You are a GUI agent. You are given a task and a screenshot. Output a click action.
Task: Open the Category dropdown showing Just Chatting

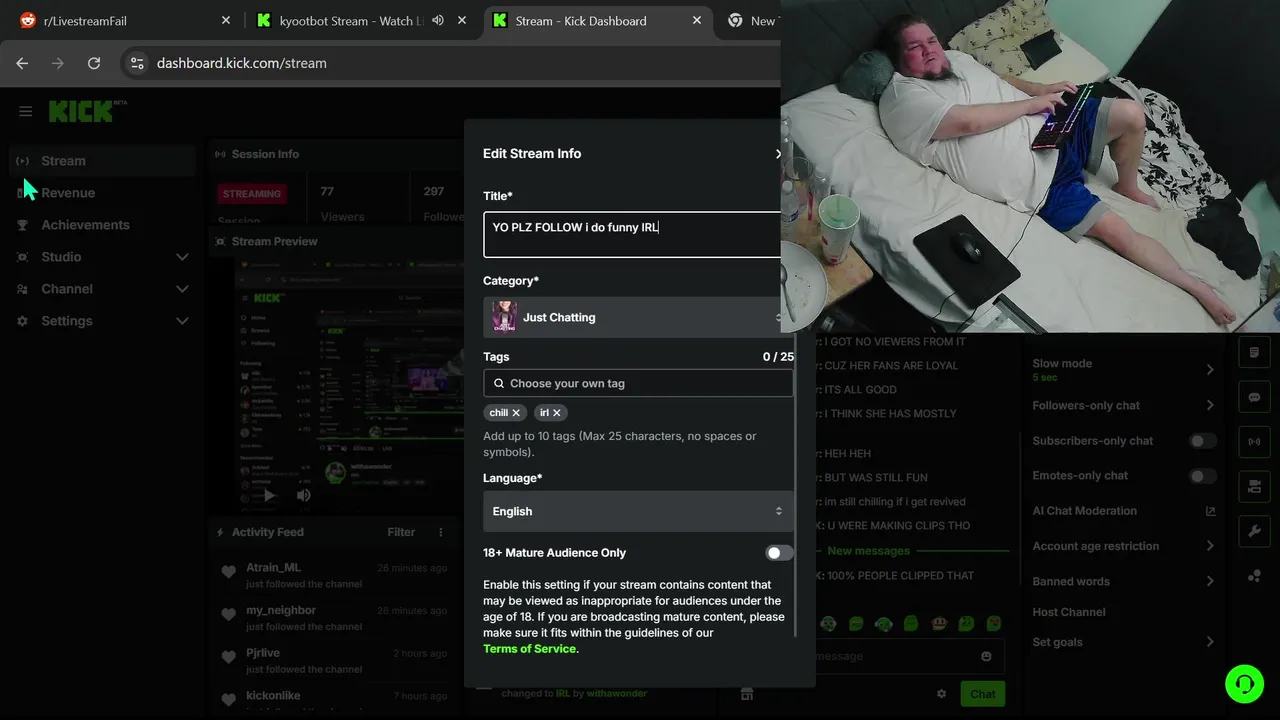tap(638, 317)
